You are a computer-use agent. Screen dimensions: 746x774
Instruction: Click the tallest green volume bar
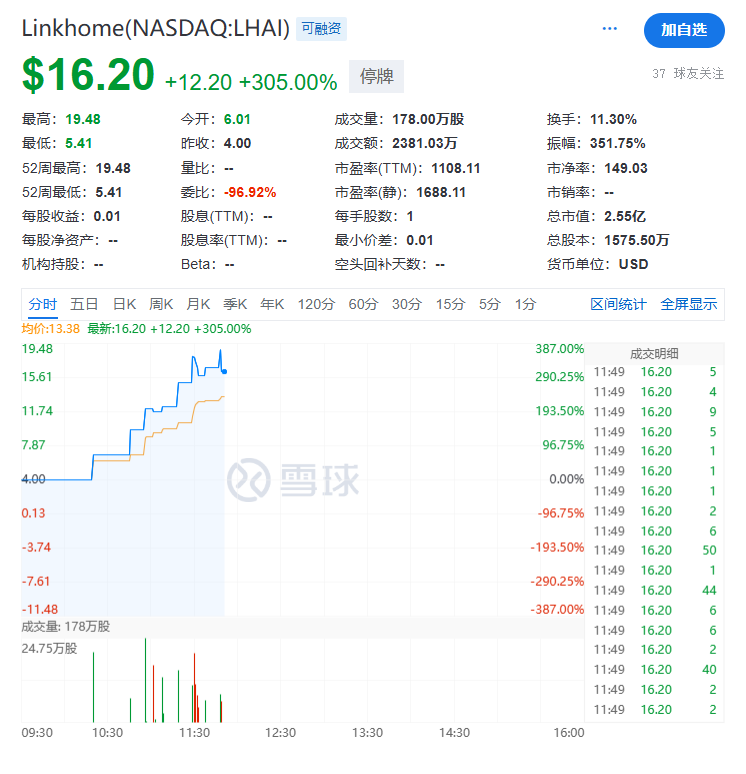[x=146, y=680]
